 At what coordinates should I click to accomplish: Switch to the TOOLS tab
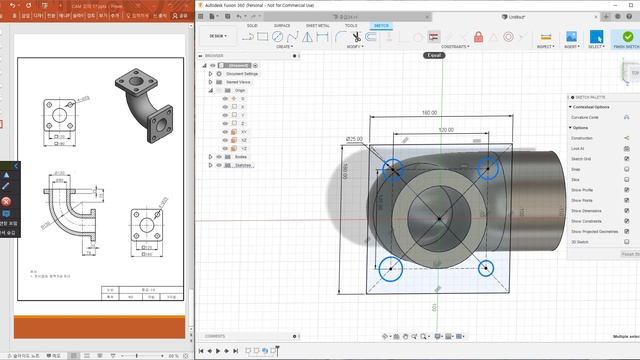(351, 26)
